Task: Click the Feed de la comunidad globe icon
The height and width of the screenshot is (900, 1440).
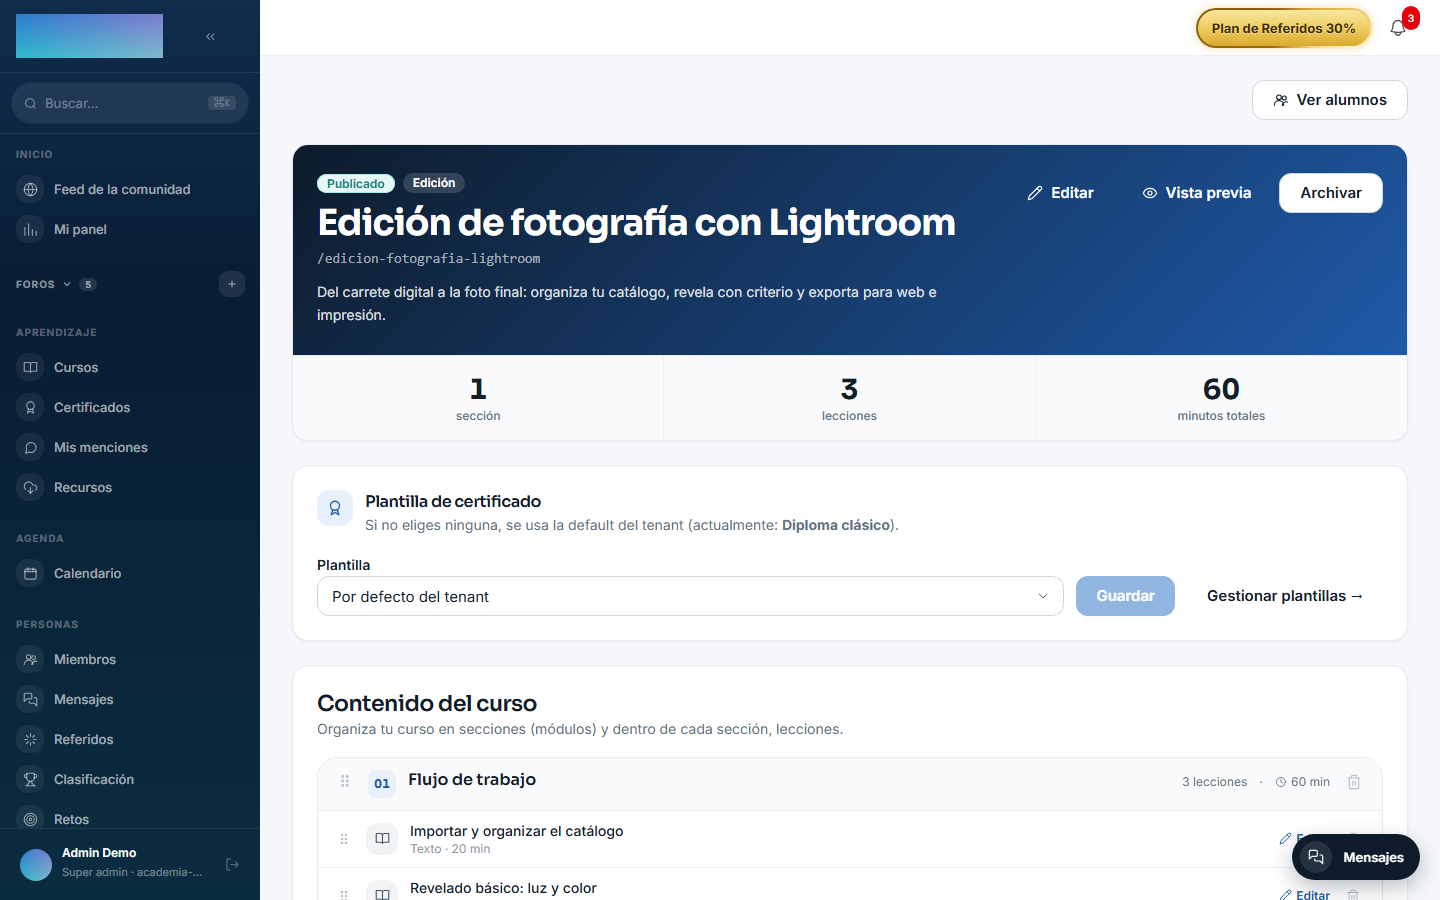Action: point(31,189)
